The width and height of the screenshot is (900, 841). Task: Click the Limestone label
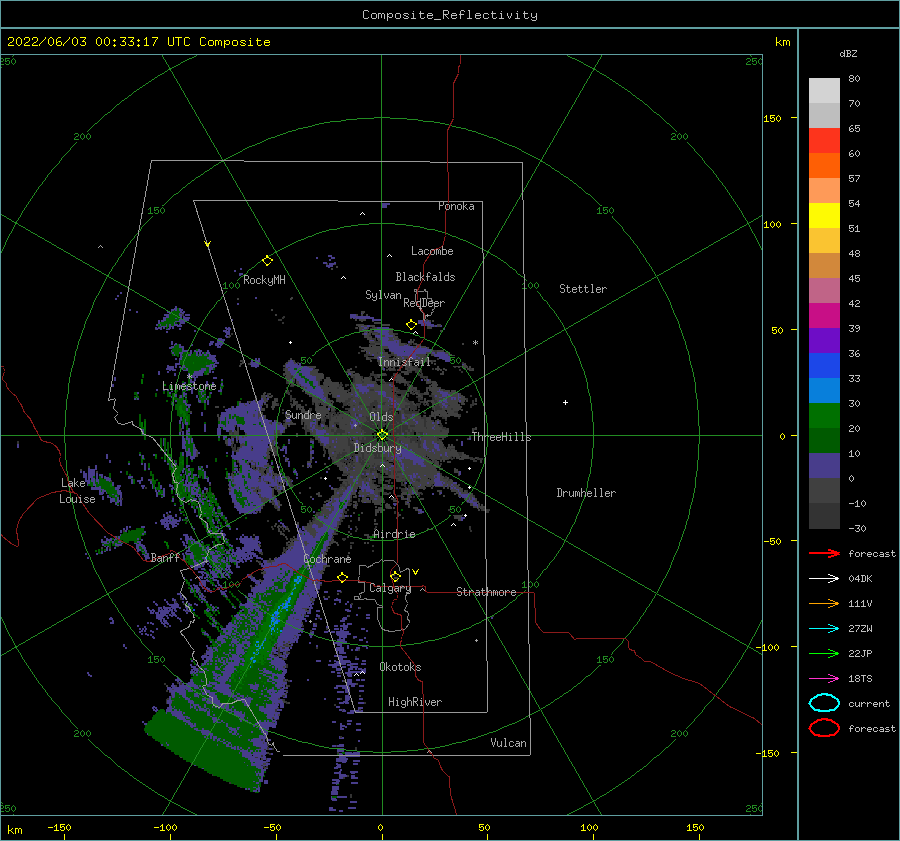(x=189, y=386)
